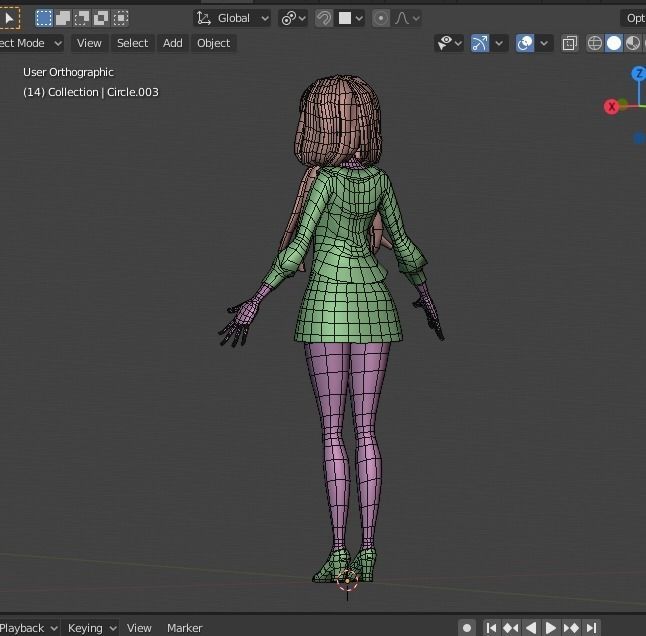
Task: Toggle viewport overlays display
Action: tap(525, 43)
